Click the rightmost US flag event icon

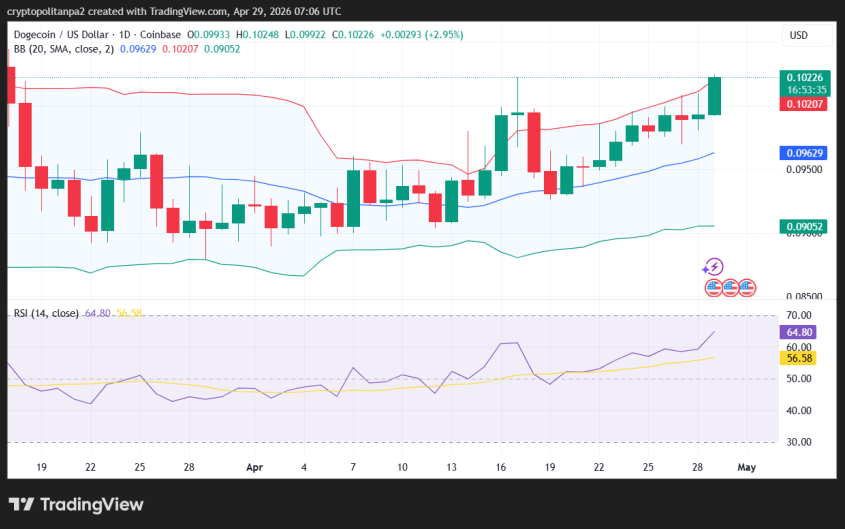point(747,287)
